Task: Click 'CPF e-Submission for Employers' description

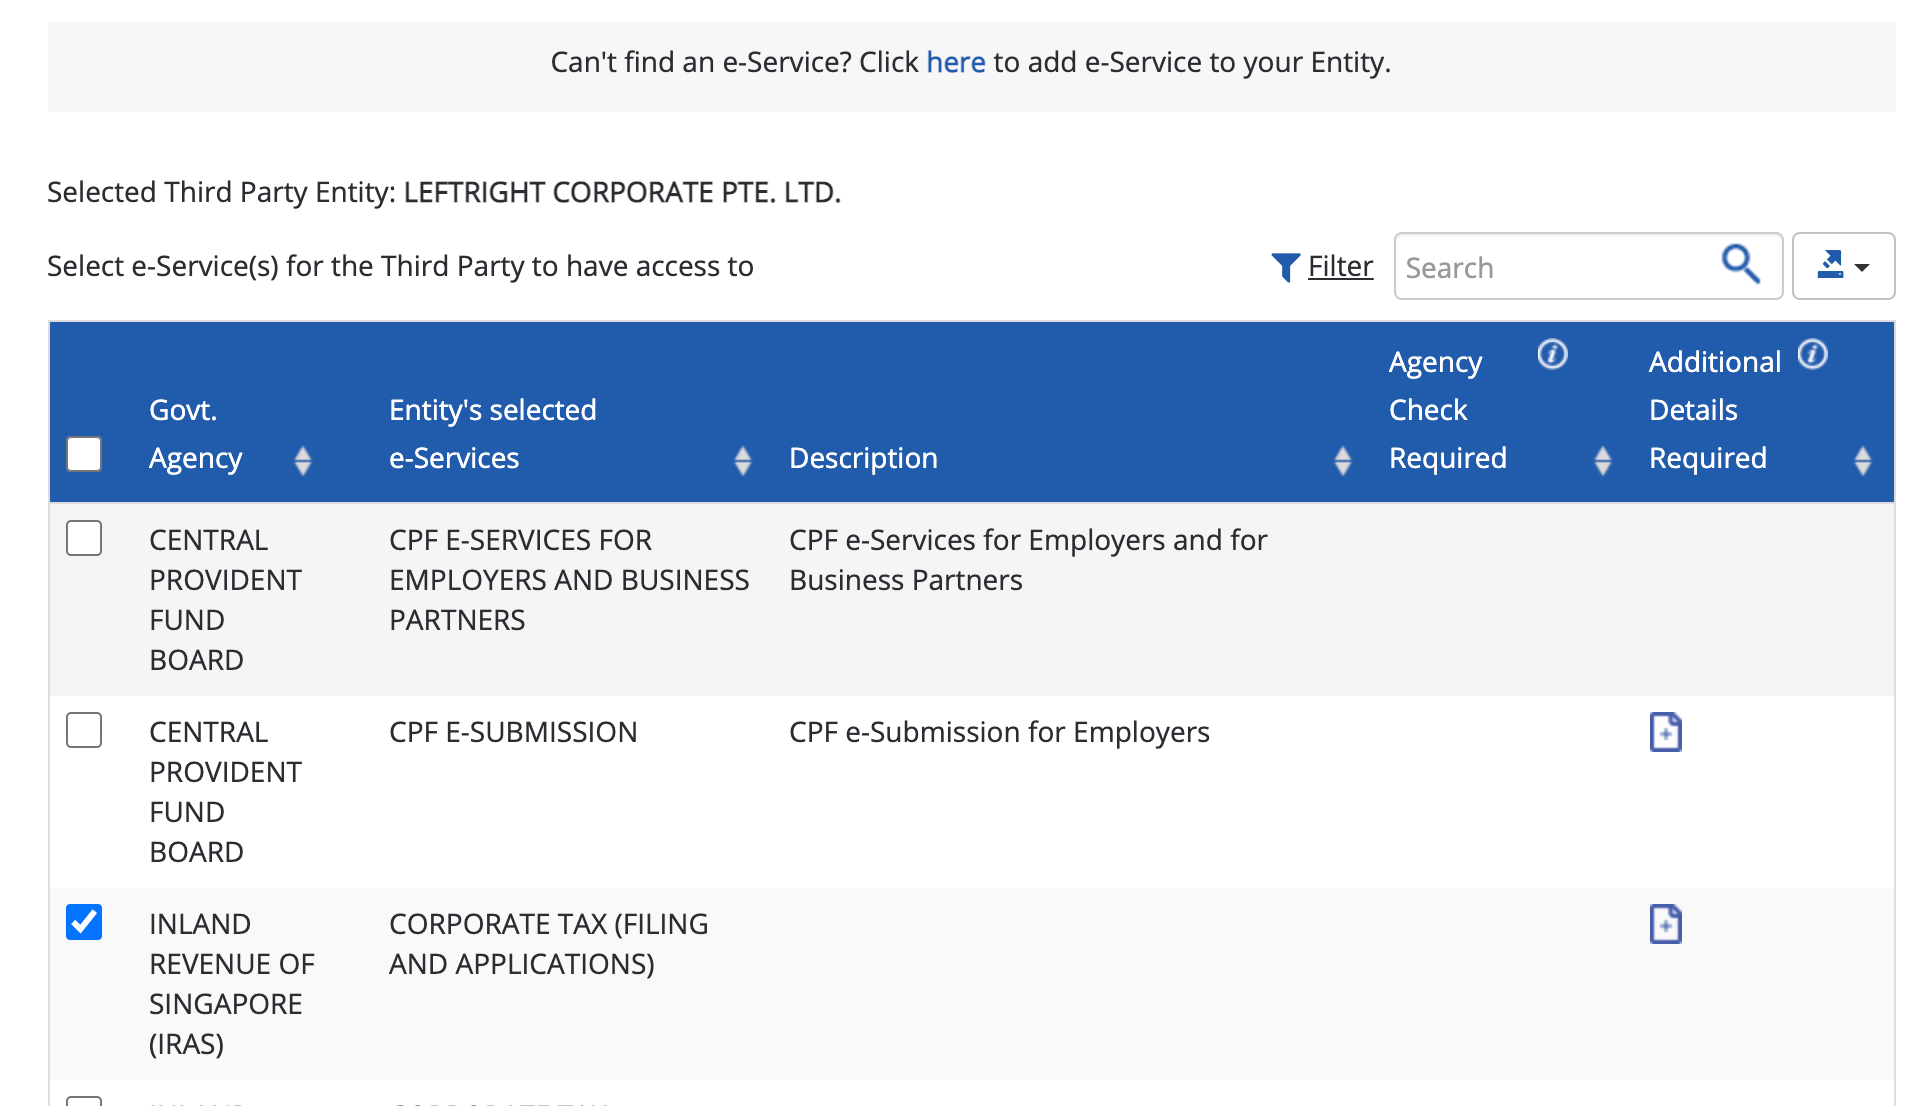Action: 999,732
